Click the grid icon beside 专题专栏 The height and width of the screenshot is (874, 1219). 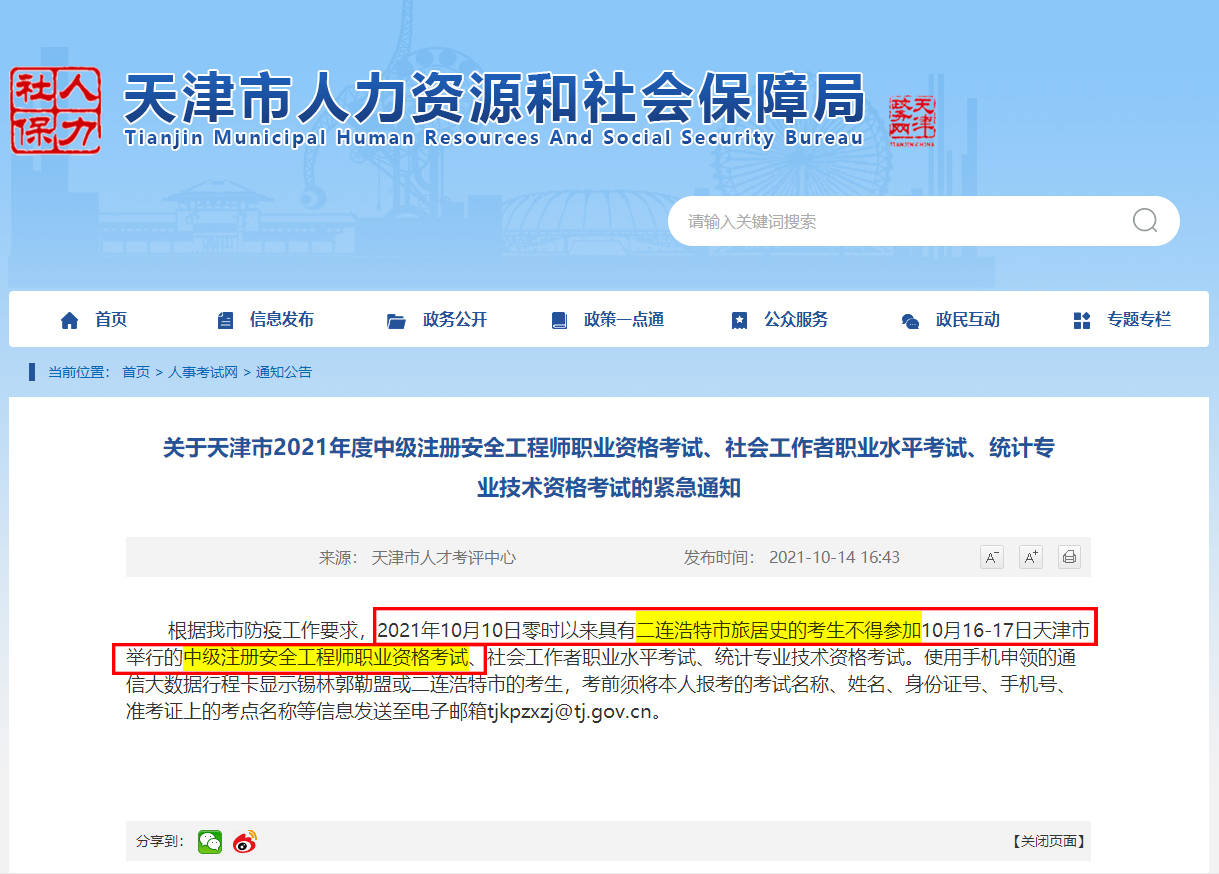1081,321
